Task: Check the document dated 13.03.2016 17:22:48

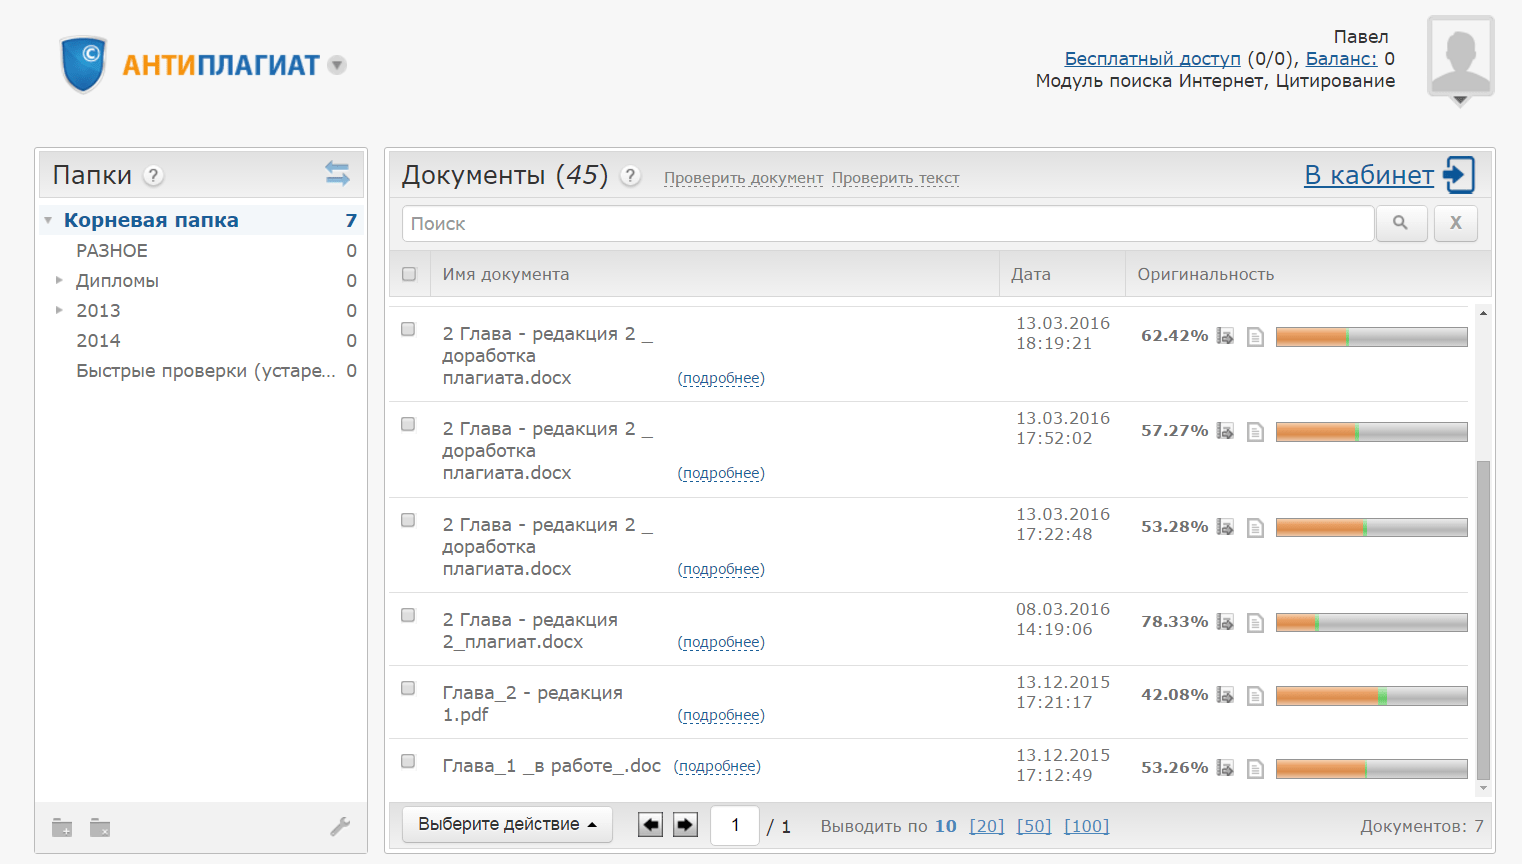Action: coord(408,520)
